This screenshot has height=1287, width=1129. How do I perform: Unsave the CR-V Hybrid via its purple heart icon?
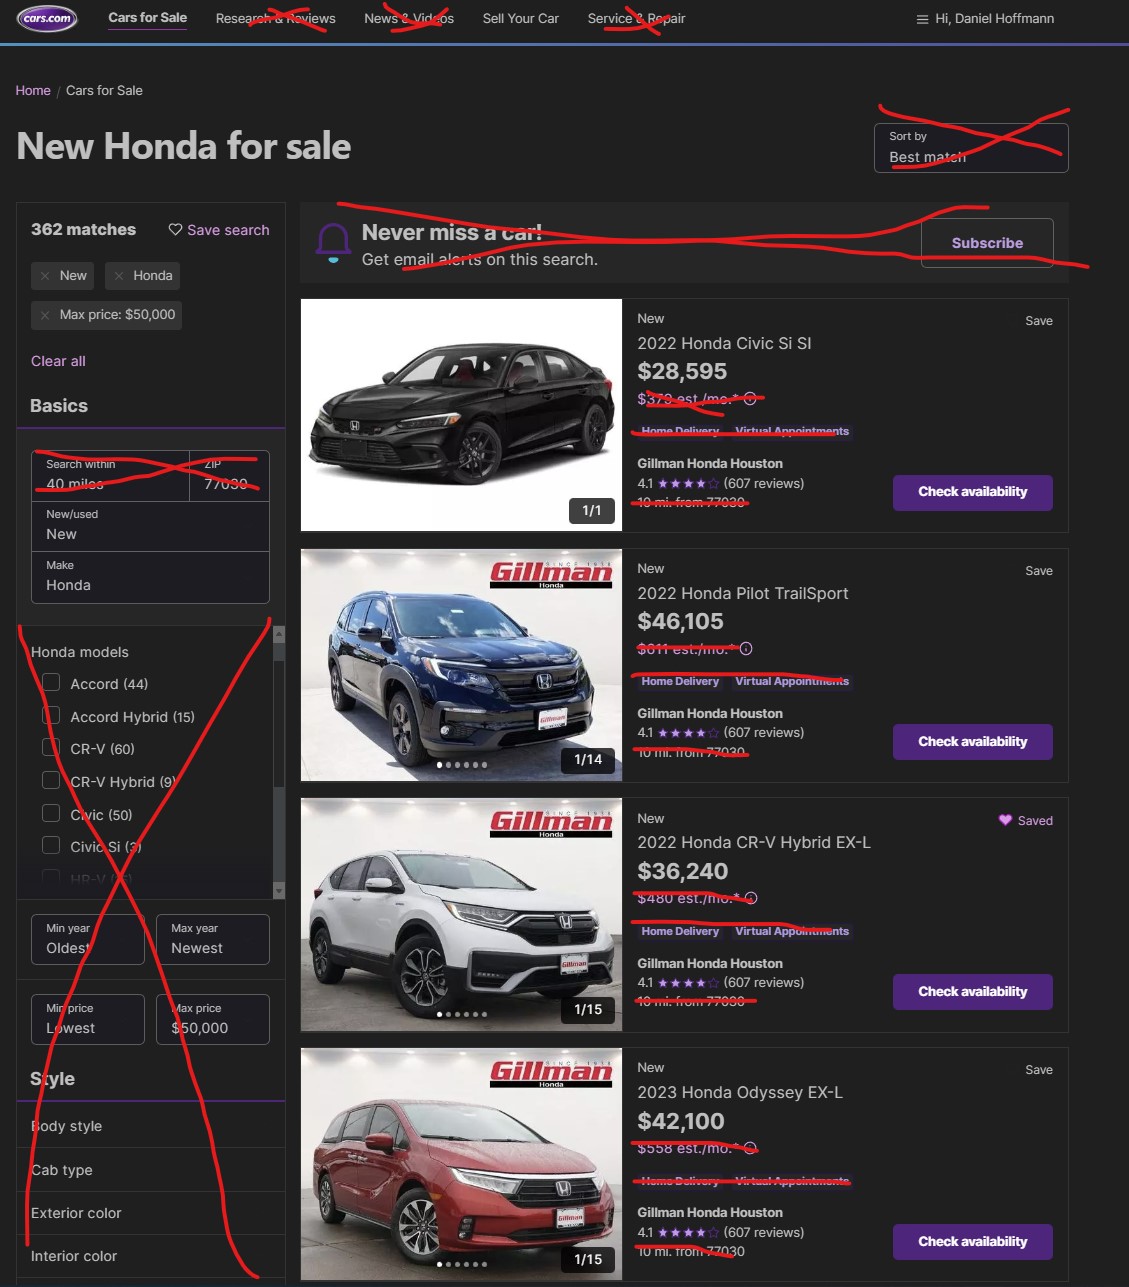click(1004, 820)
